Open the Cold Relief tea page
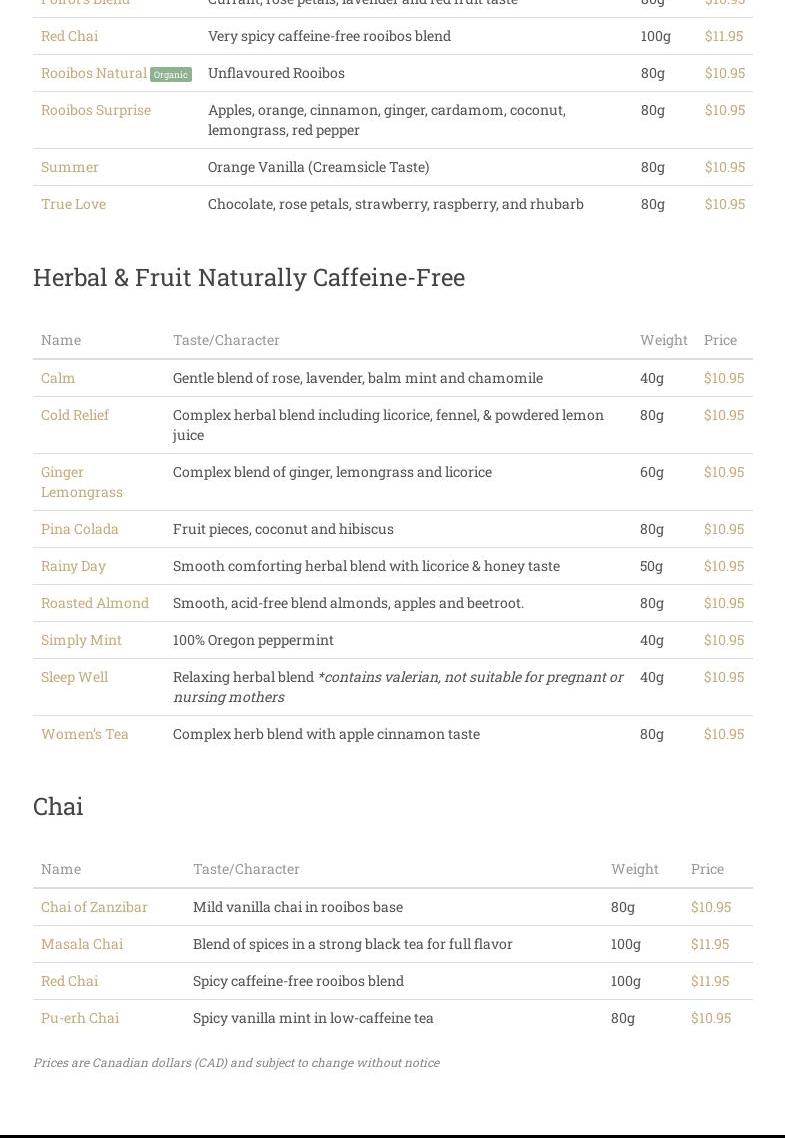Viewport: 785px width, 1138px height. [x=75, y=415]
